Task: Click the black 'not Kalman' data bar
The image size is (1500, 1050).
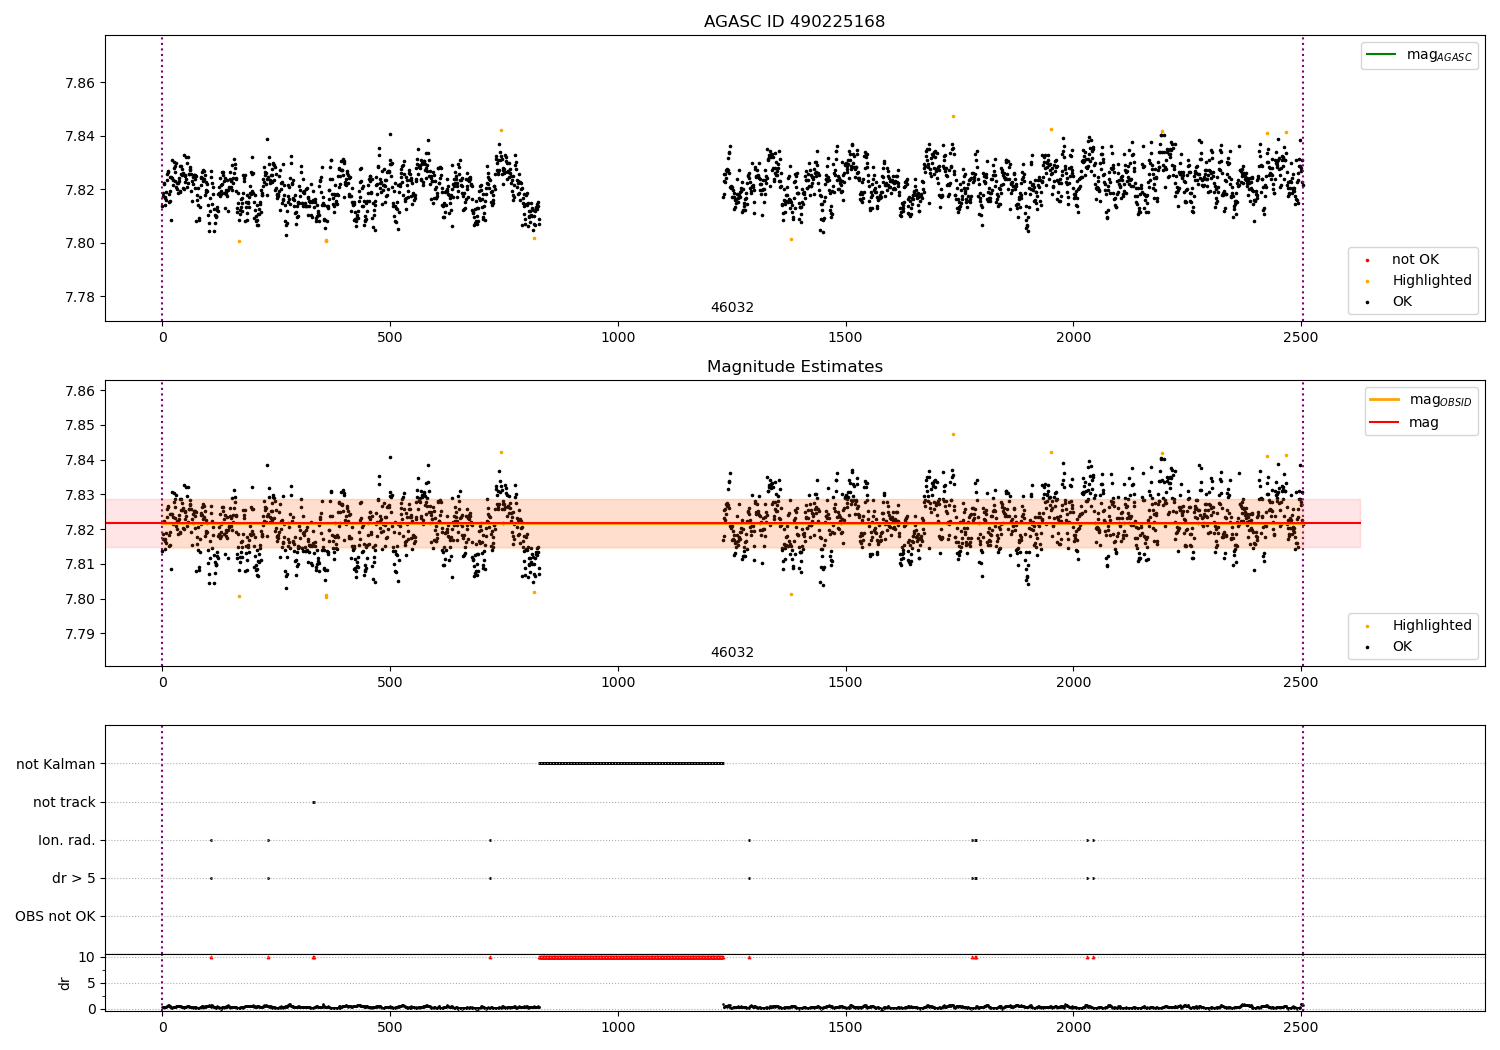Action: (631, 763)
